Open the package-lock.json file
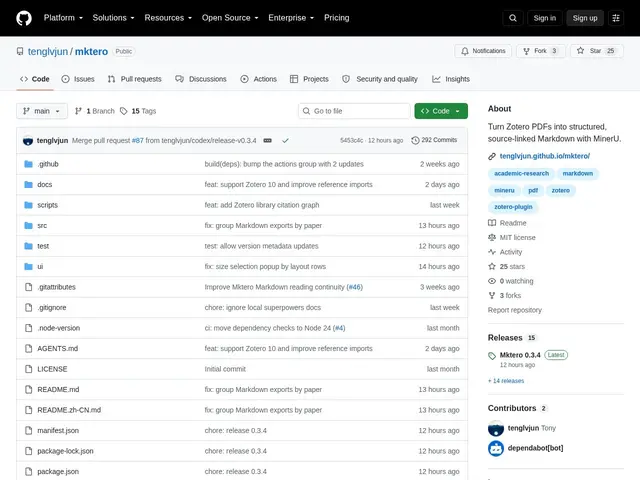 [x=65, y=451]
